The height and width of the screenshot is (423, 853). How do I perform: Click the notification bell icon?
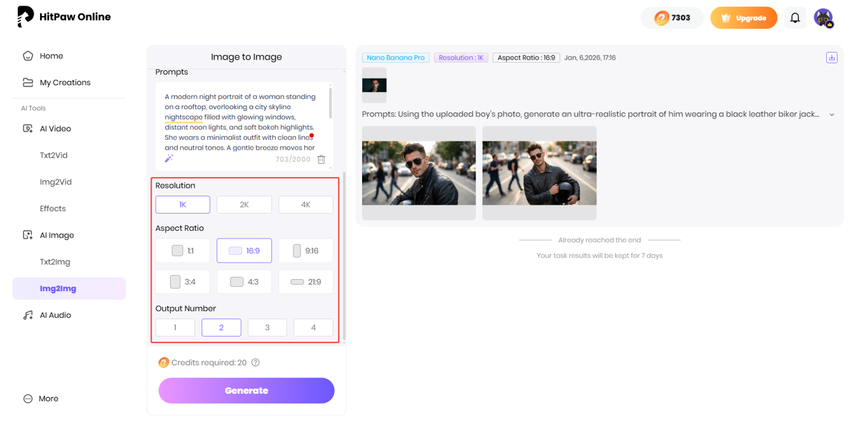click(795, 18)
